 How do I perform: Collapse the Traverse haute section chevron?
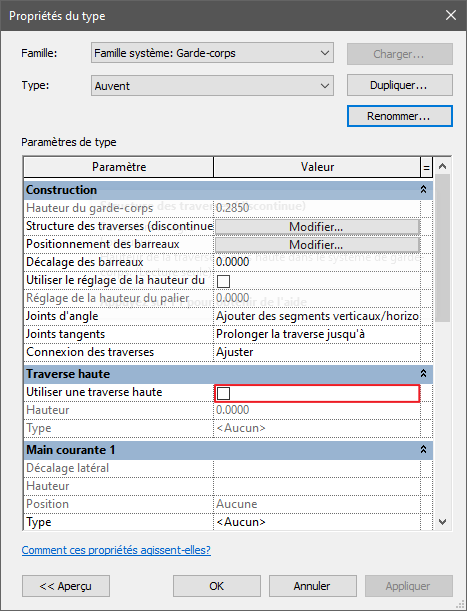[423, 374]
